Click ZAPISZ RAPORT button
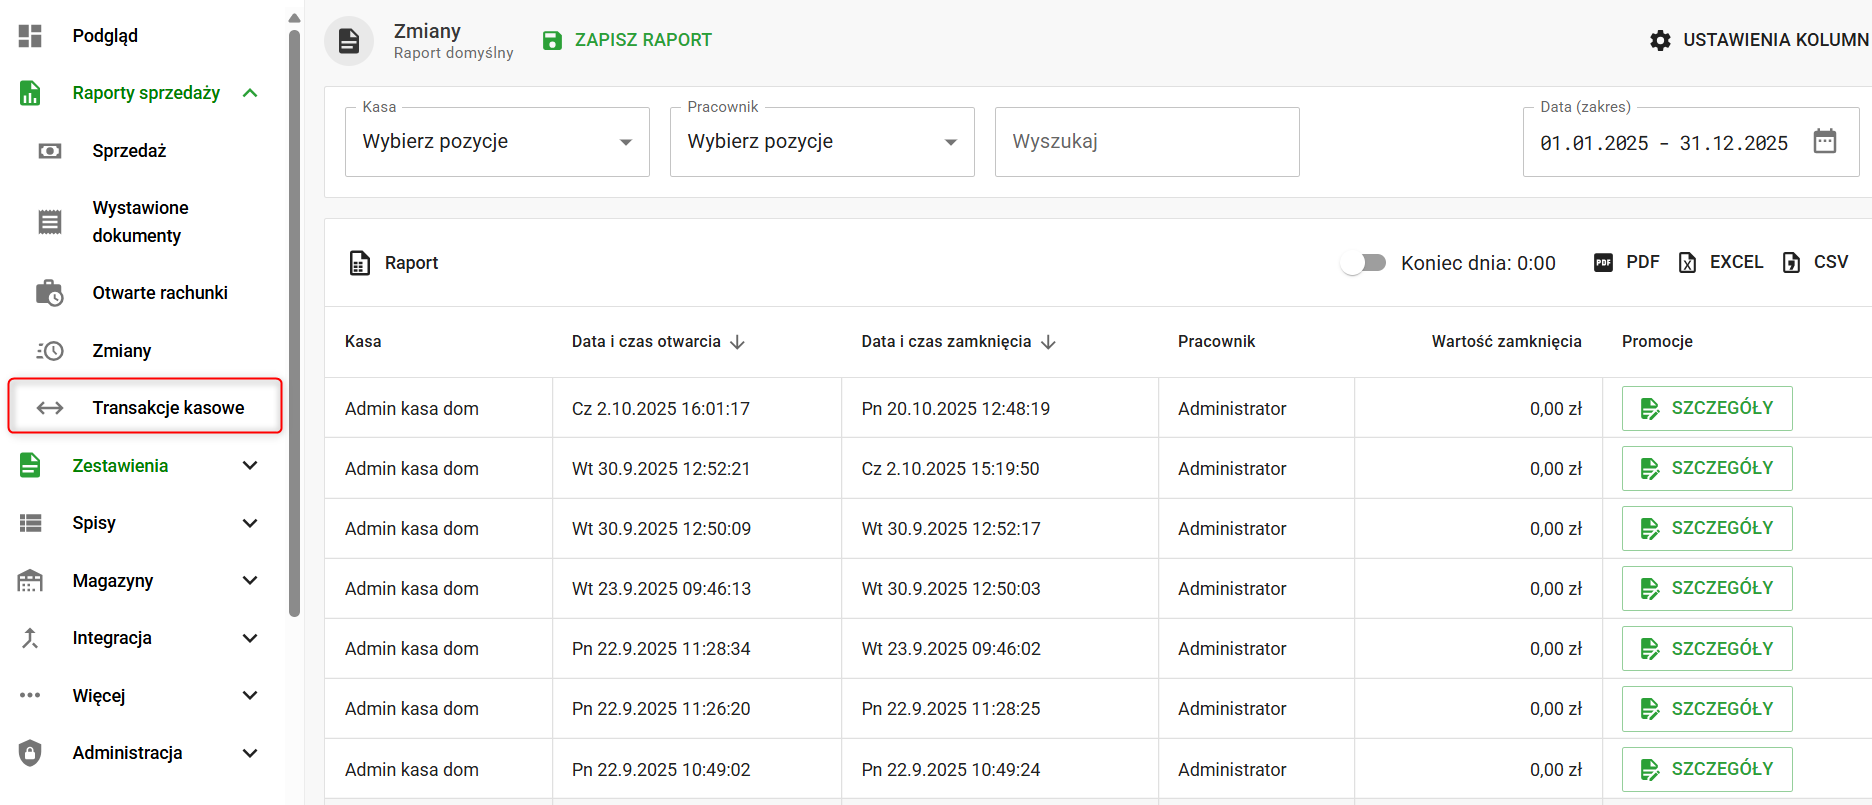The width and height of the screenshot is (1872, 805). pyautogui.click(x=642, y=40)
